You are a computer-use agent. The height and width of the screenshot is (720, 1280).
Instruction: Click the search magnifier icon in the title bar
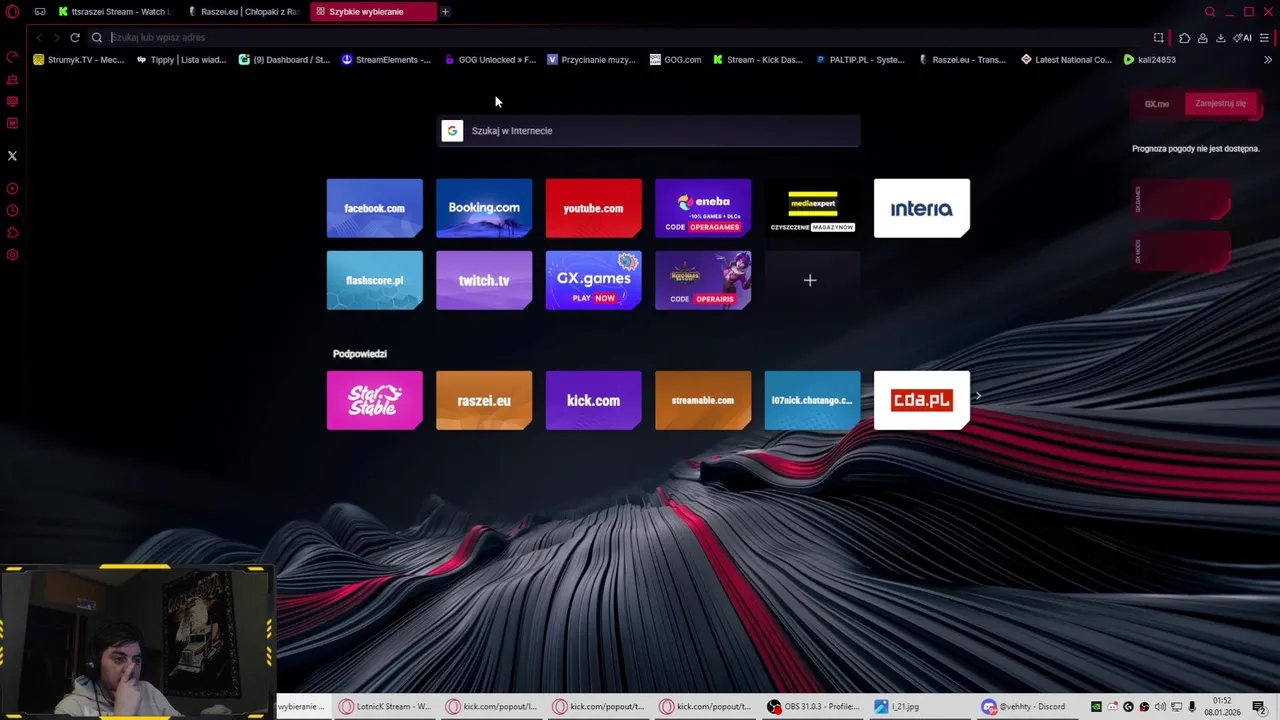[x=1210, y=12]
